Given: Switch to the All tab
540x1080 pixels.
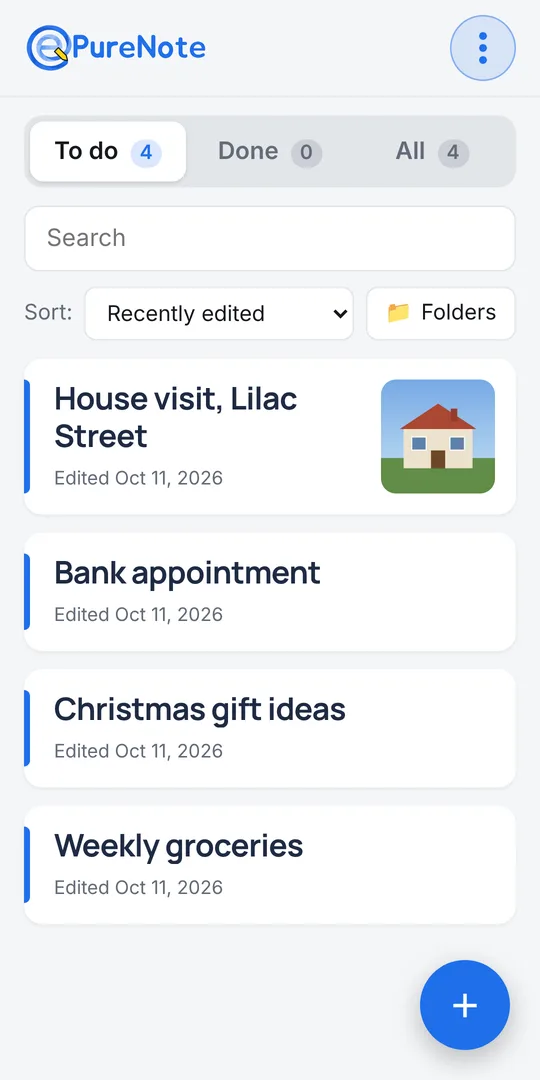Looking at the screenshot, I should click(432, 152).
